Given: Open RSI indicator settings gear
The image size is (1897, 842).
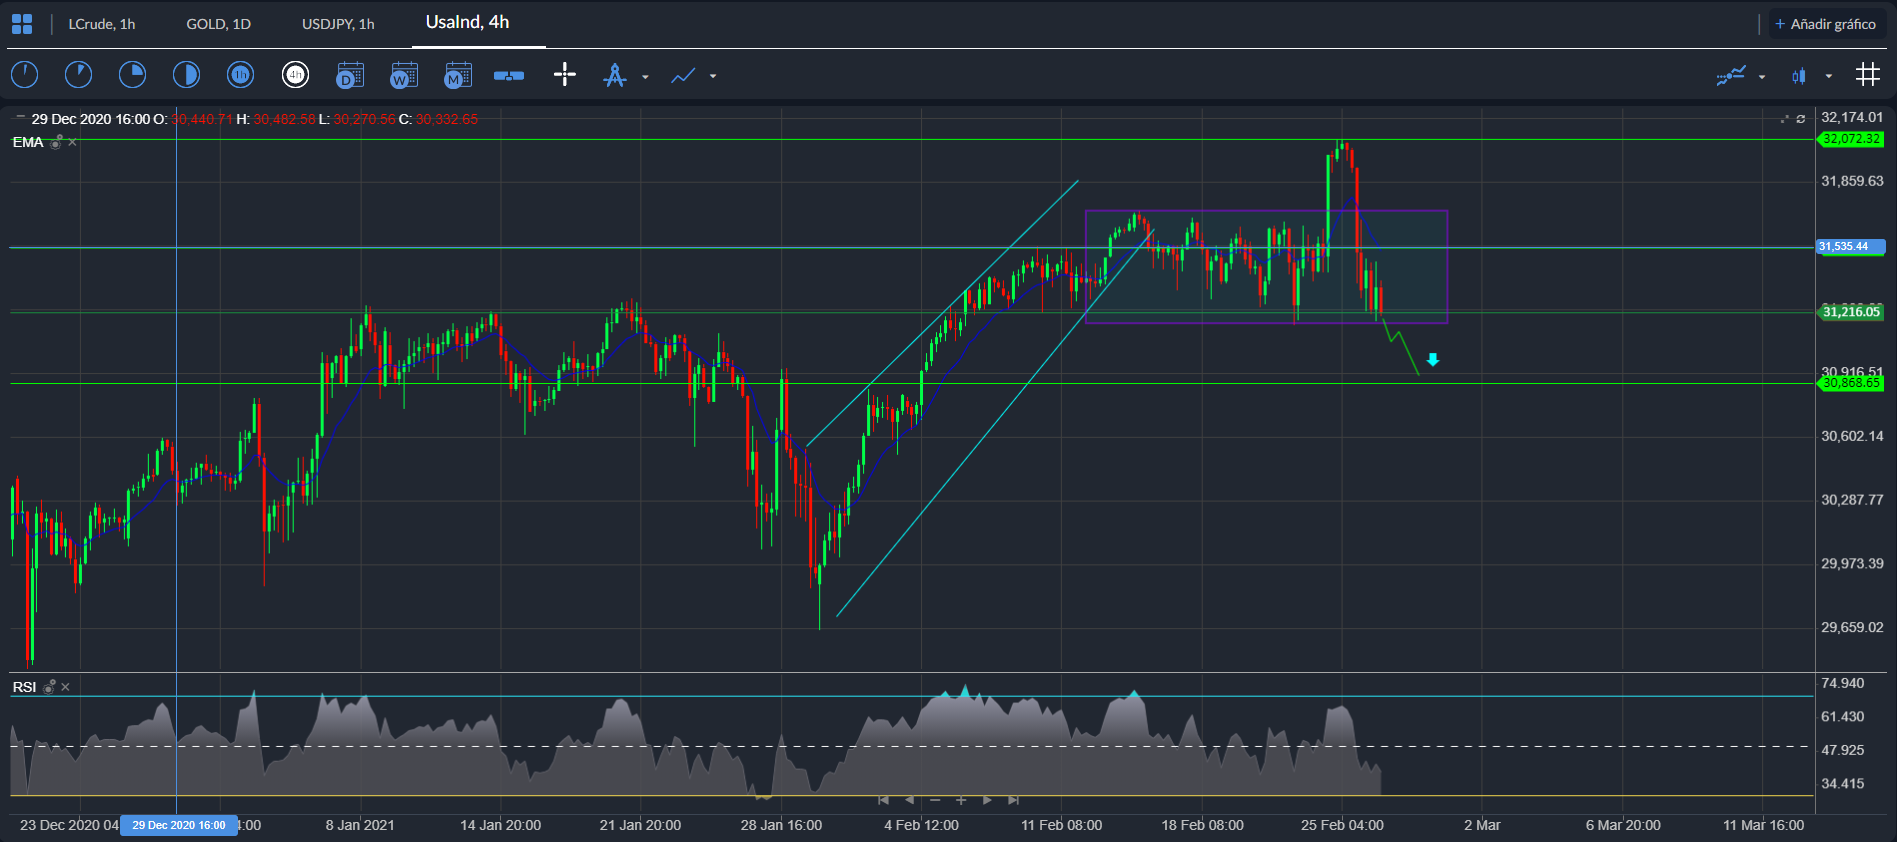Looking at the screenshot, I should click(x=50, y=687).
